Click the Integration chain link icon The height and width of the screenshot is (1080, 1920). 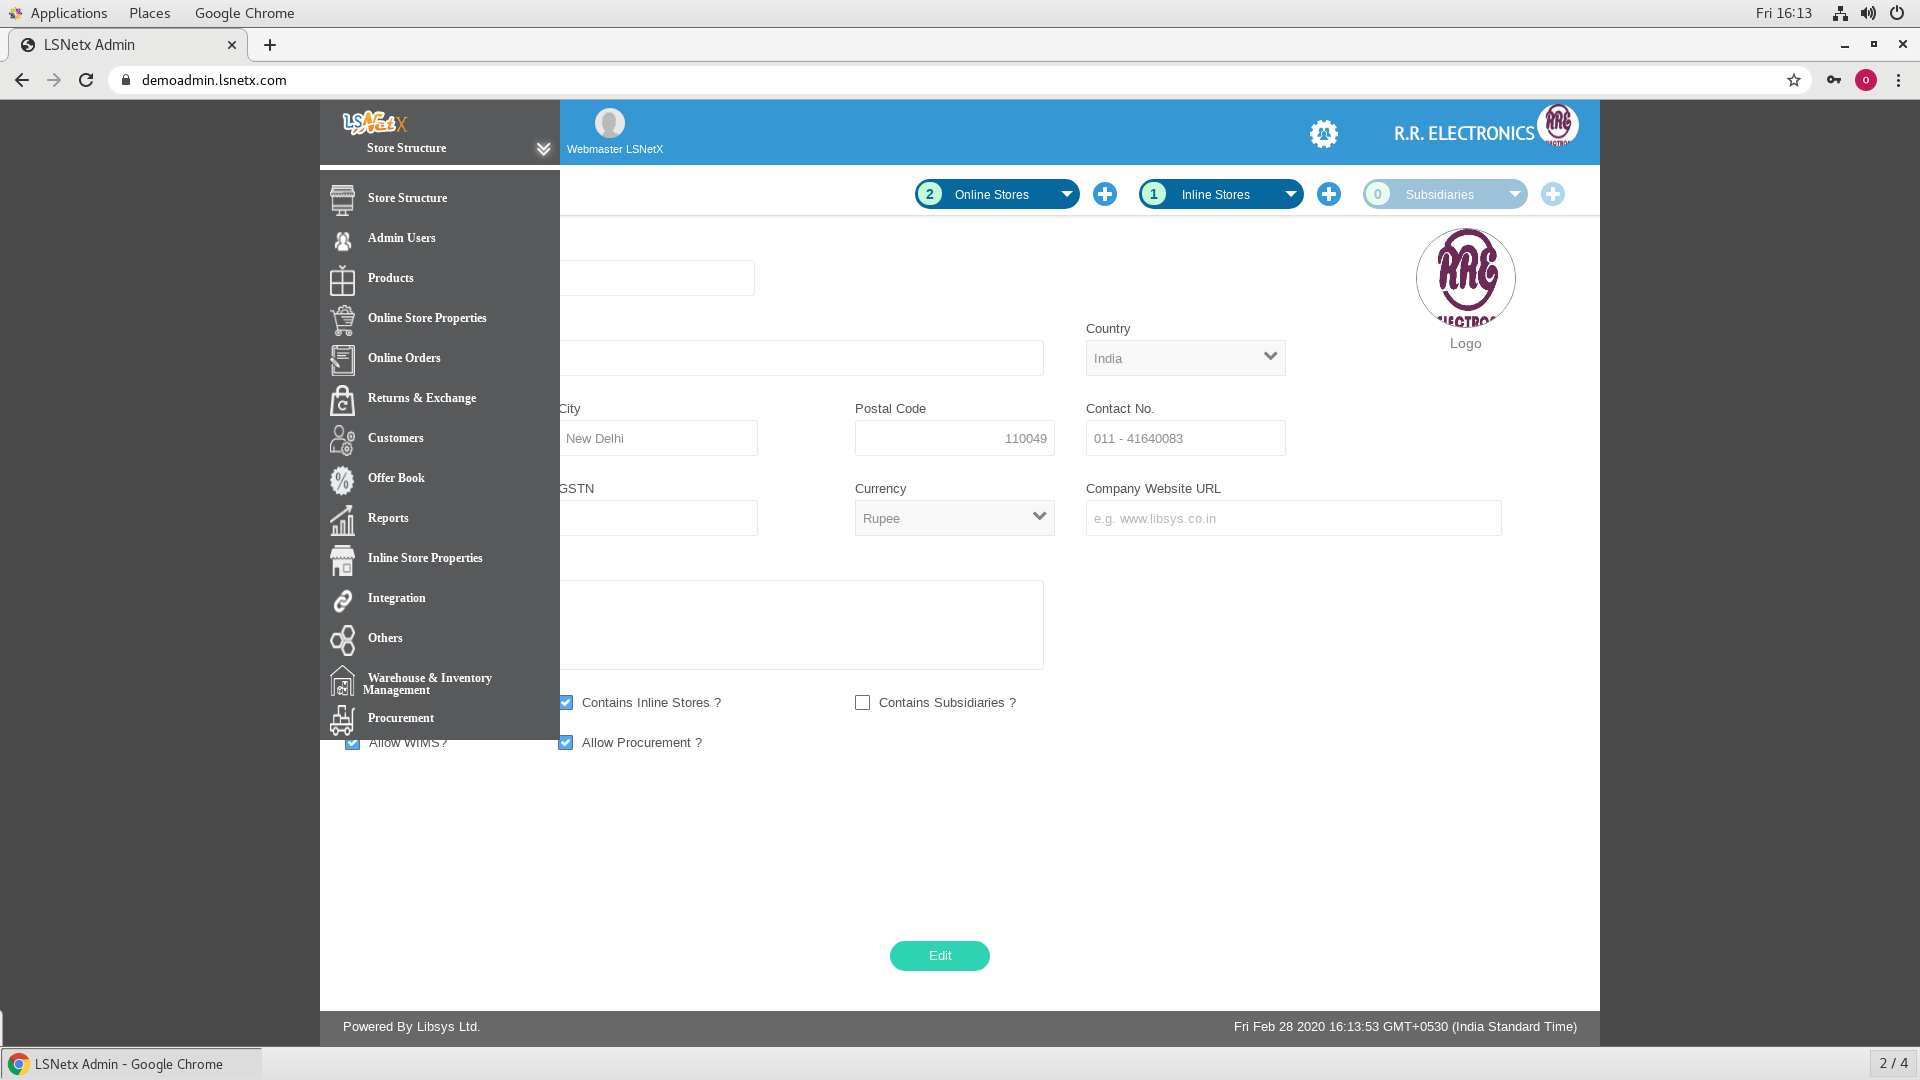click(x=342, y=600)
